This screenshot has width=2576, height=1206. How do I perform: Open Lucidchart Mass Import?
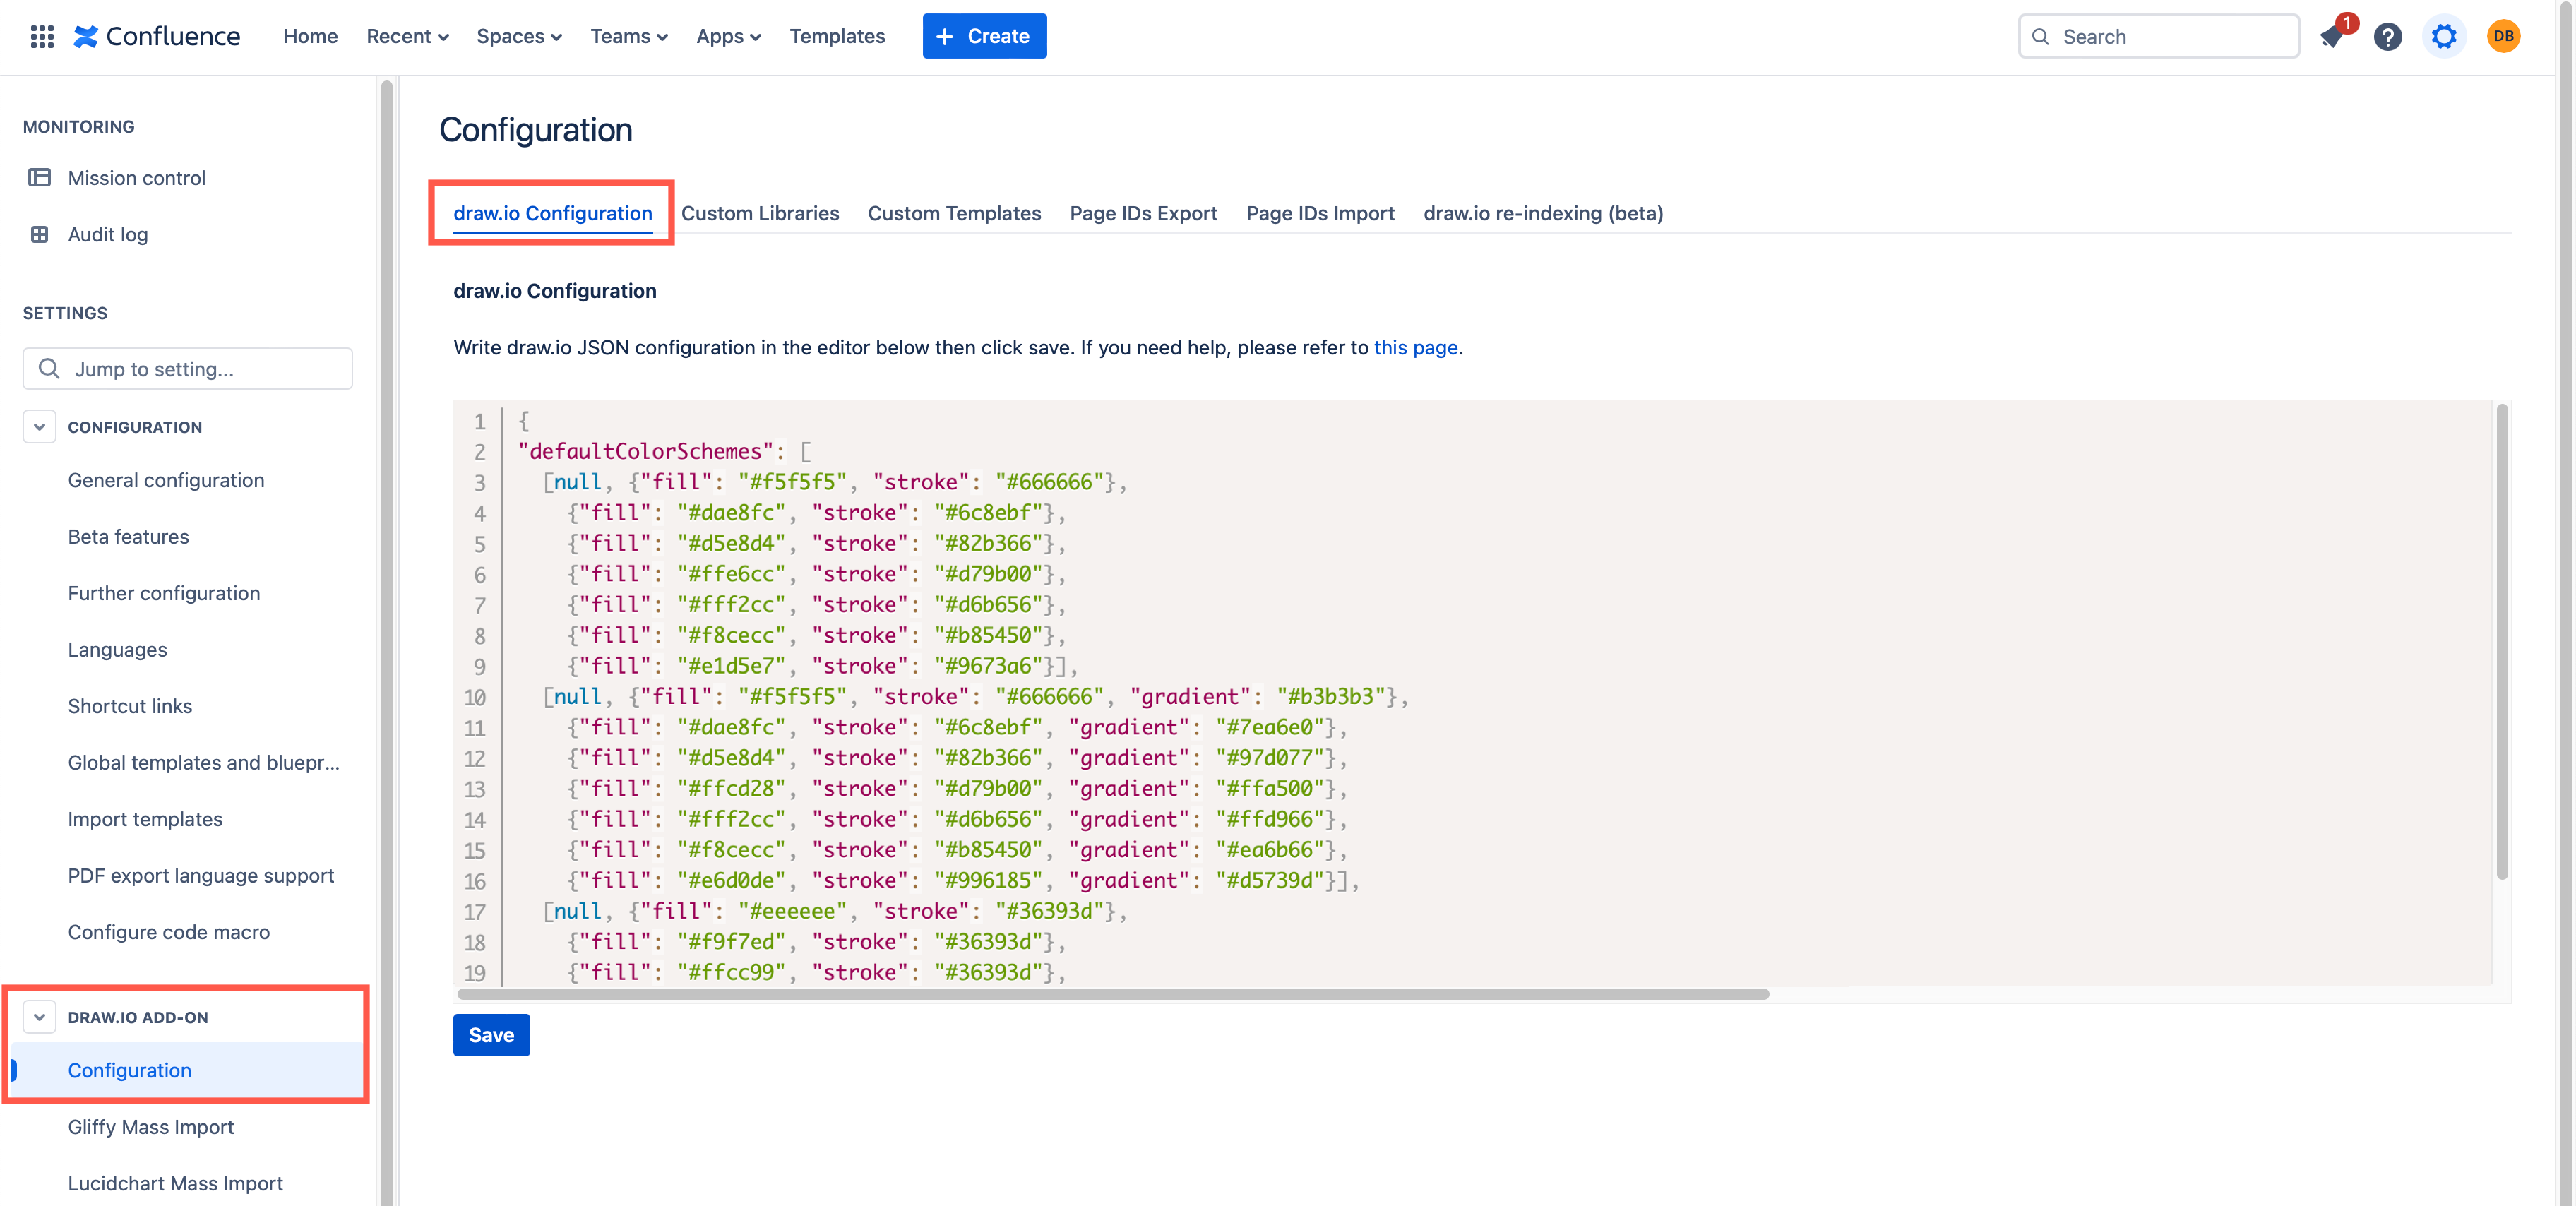[x=175, y=1183]
